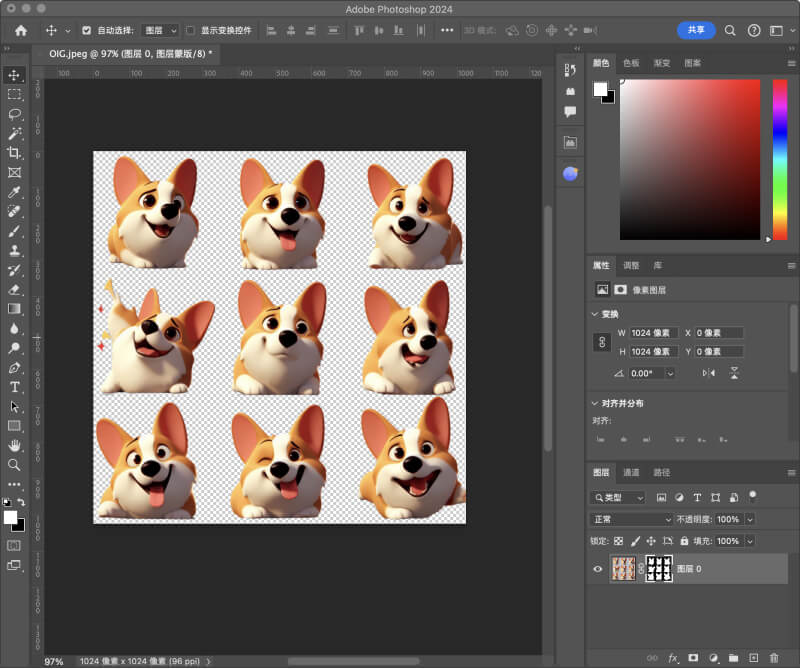The image size is (800, 669).
Task: Click the delete layer trash icon
Action: 774,658
